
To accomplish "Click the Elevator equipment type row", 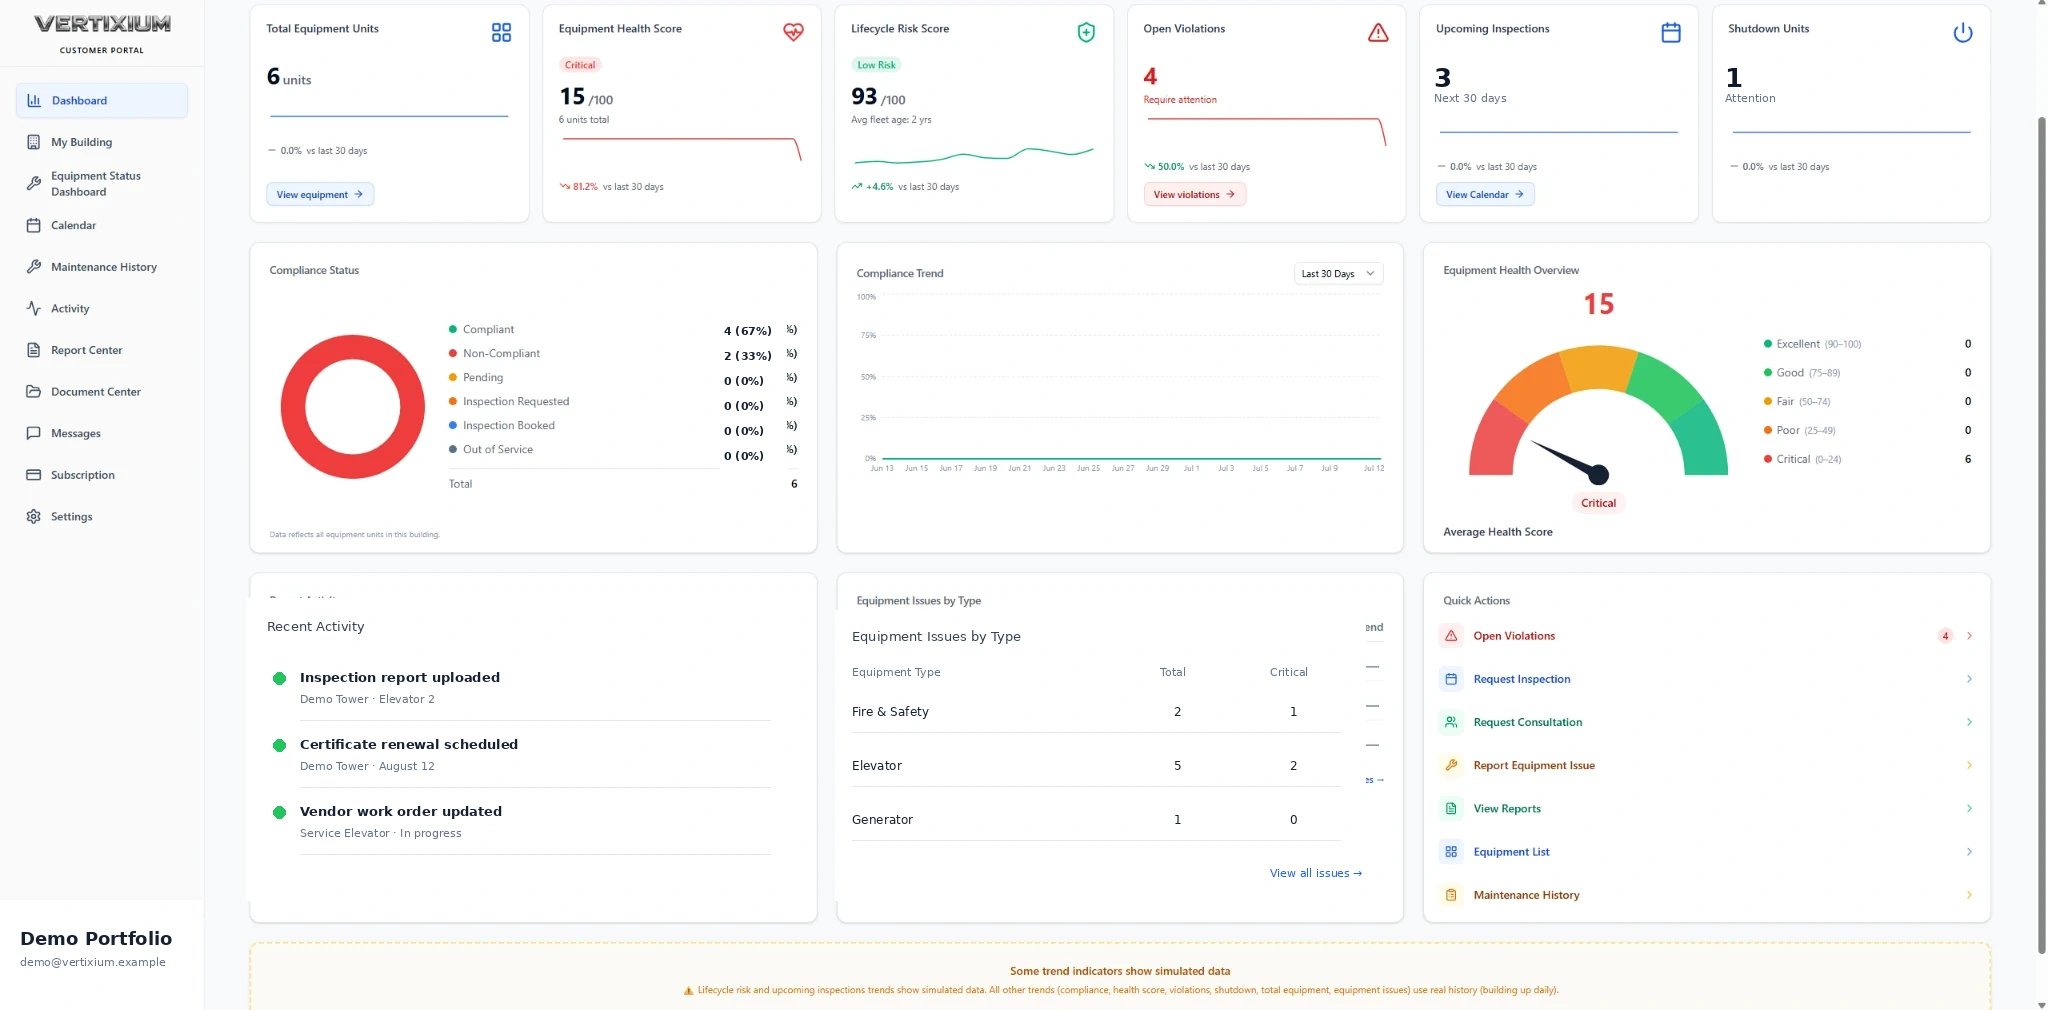I will [1096, 766].
